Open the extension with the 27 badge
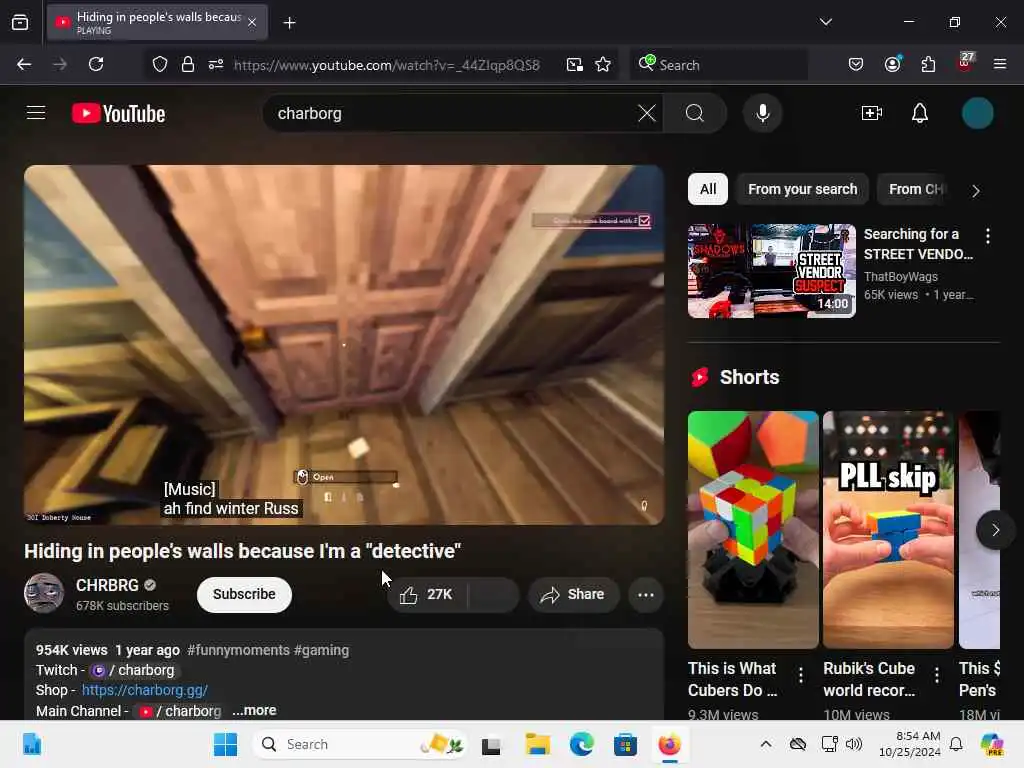This screenshot has height=768, width=1024. [965, 63]
